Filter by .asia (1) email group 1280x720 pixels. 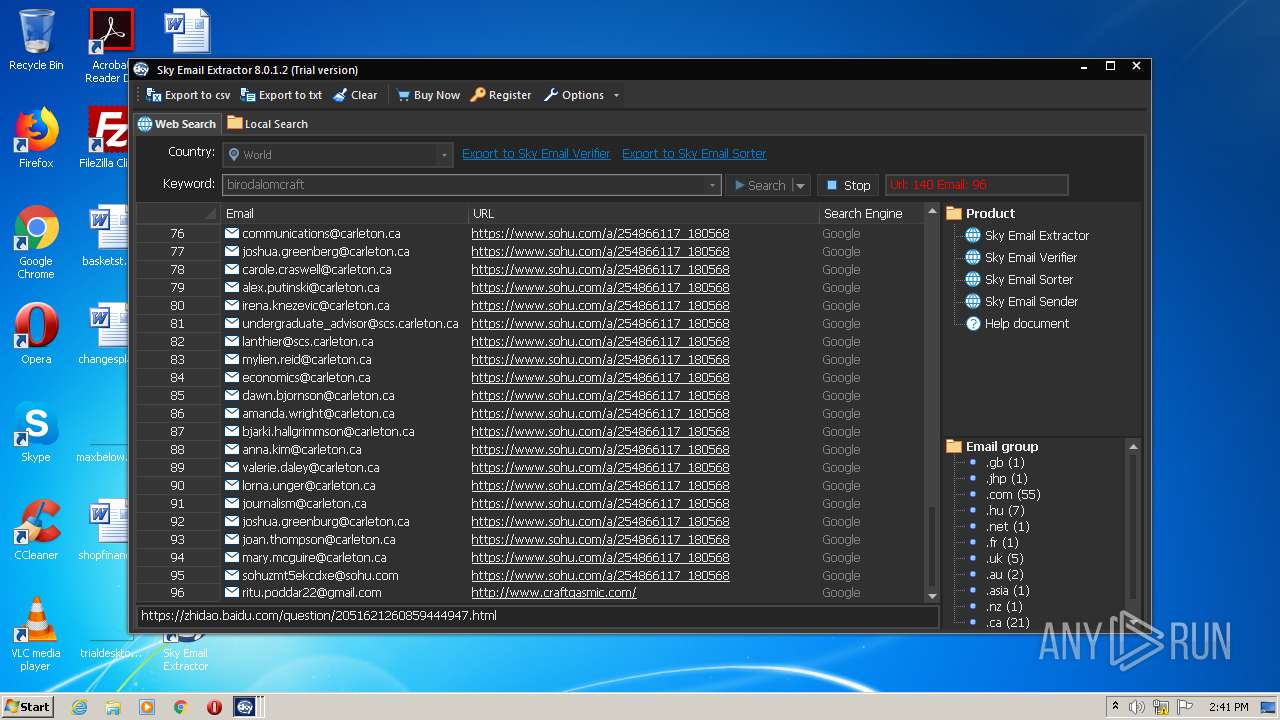tap(1008, 590)
